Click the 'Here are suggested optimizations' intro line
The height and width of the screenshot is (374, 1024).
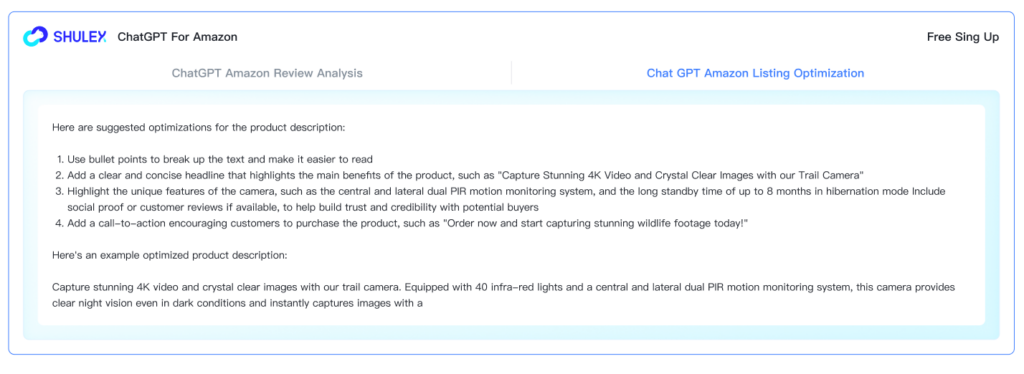[x=199, y=127]
